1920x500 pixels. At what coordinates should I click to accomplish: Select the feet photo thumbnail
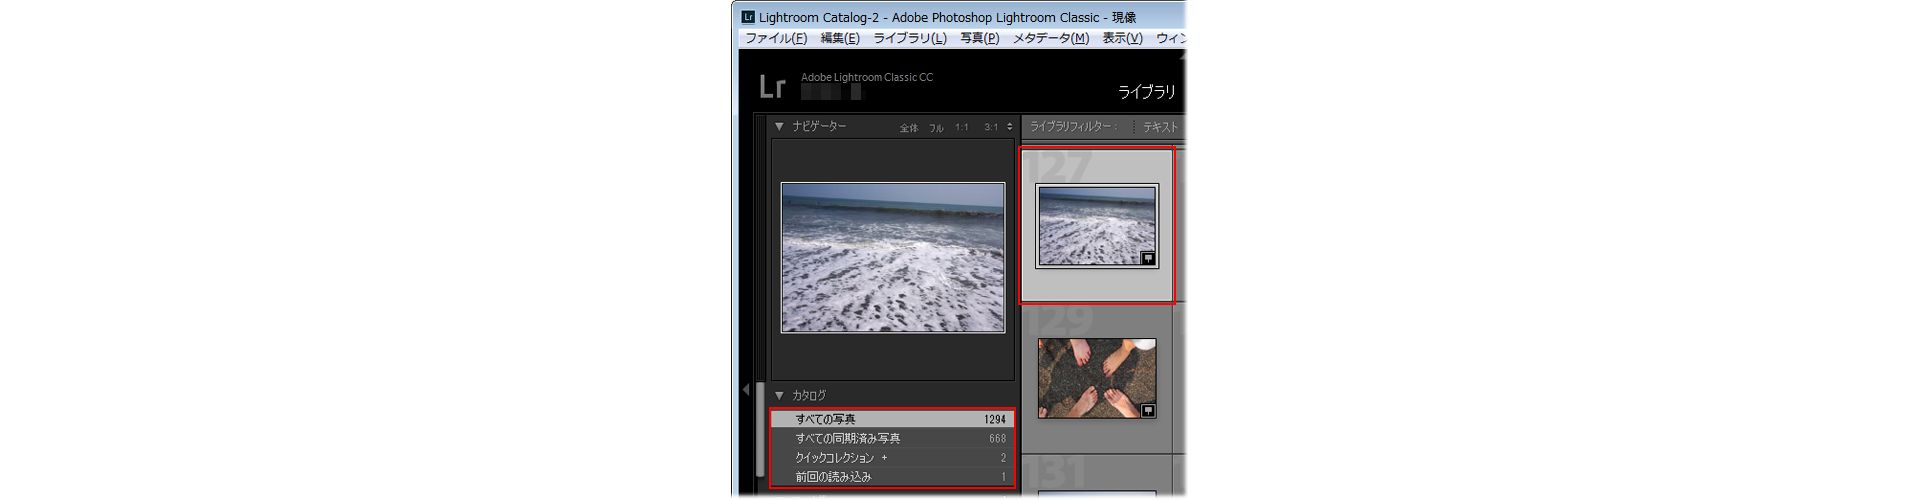[1097, 378]
